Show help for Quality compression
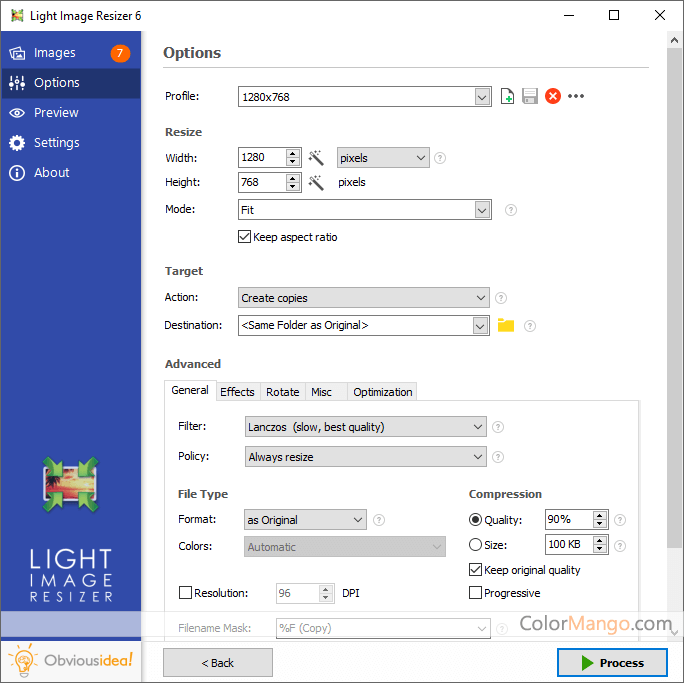684x683 pixels. tap(620, 520)
